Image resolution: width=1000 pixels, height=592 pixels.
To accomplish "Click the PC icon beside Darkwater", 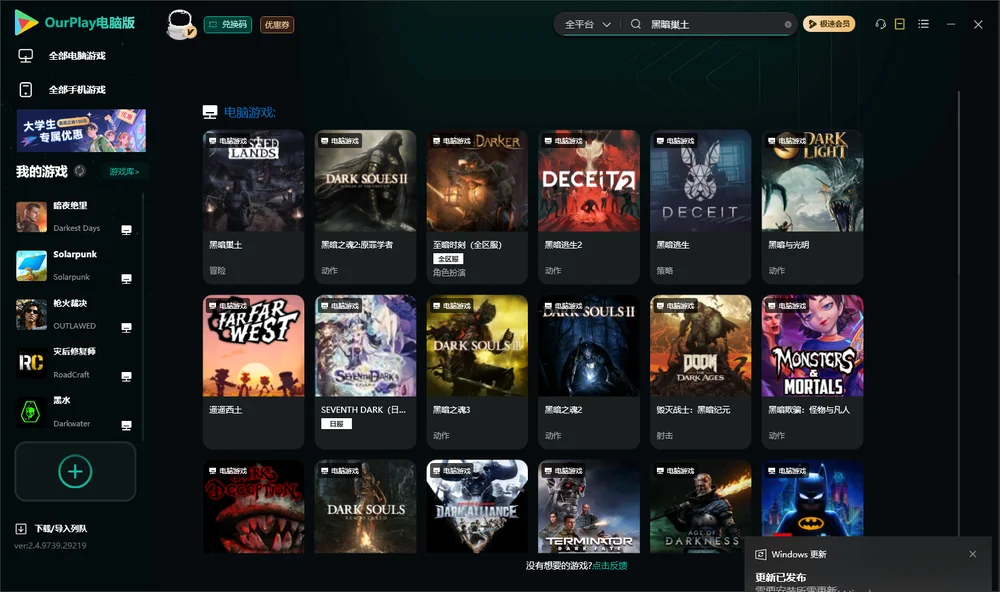I will (x=126, y=426).
